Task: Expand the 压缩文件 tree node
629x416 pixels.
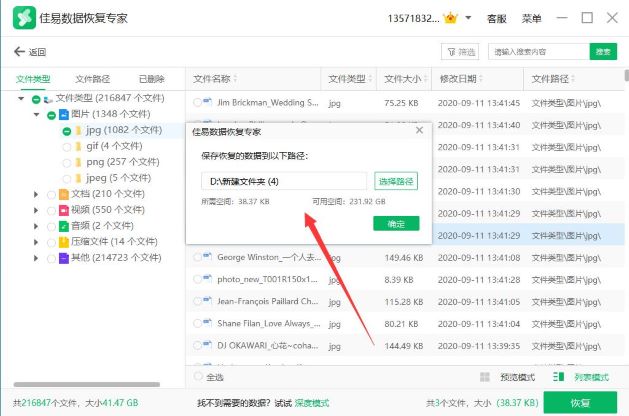Action: (36, 242)
